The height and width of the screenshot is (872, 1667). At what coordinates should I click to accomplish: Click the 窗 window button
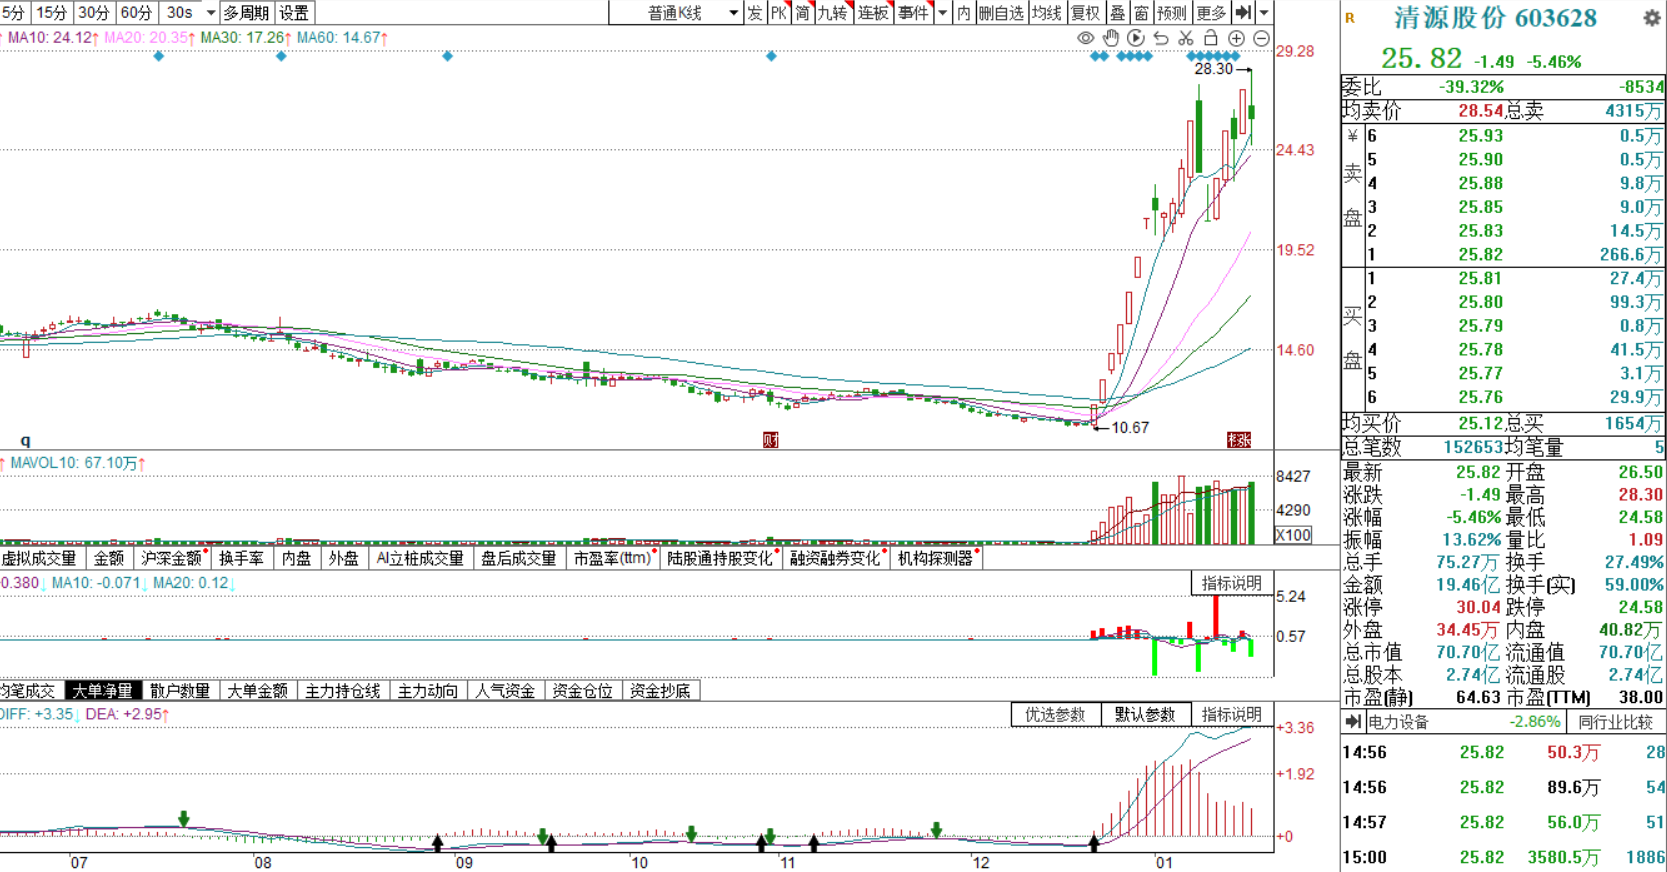point(1142,12)
